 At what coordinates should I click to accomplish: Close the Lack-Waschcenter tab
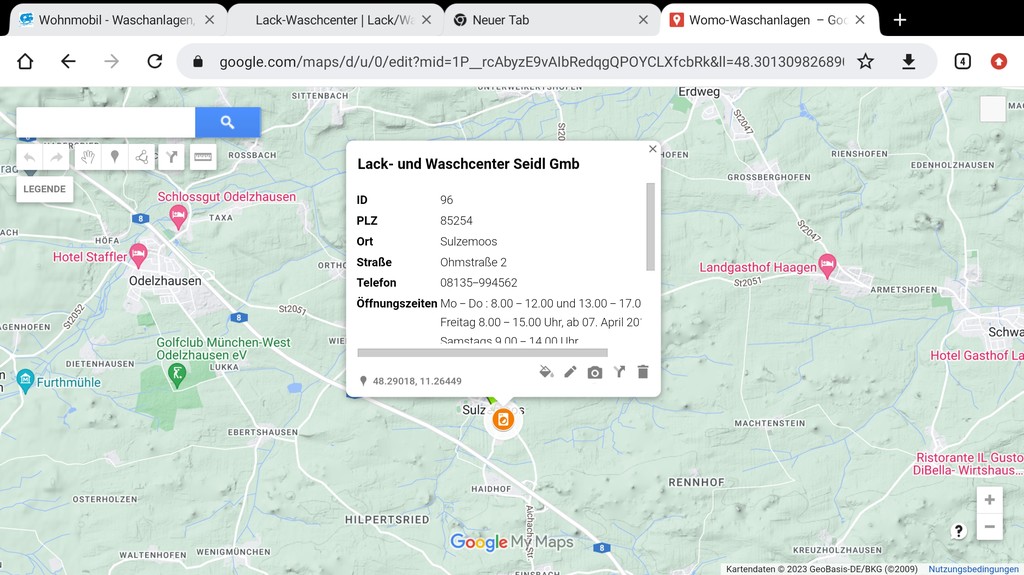[x=426, y=20]
